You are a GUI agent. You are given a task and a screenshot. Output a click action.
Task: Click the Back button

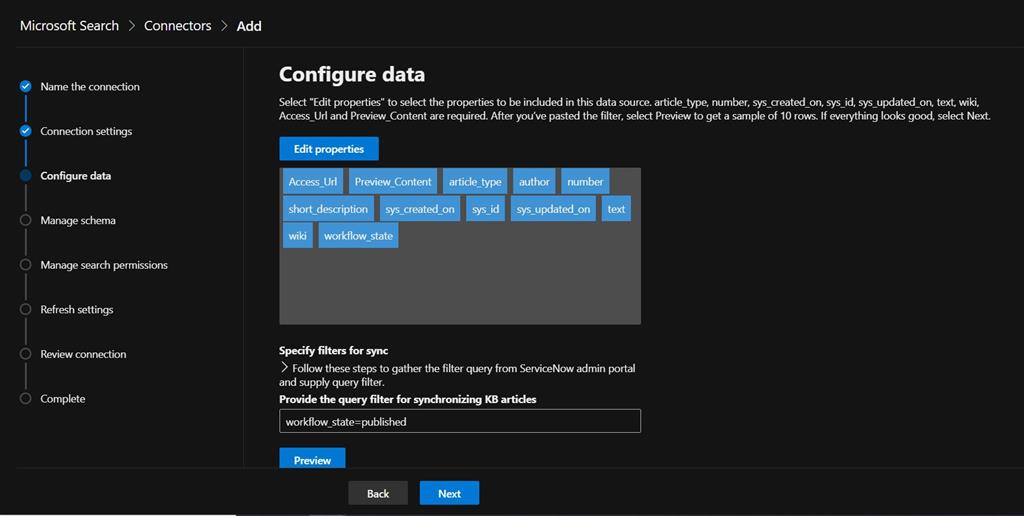[377, 493]
